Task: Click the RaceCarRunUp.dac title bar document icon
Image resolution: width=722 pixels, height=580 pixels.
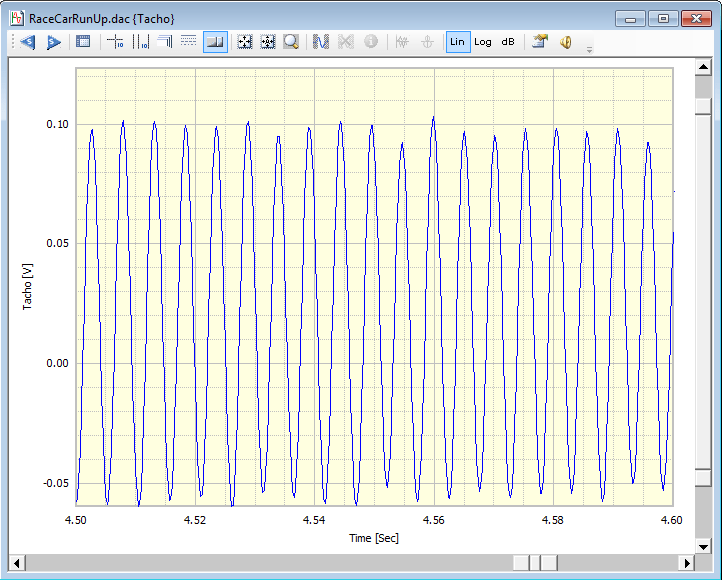Action: (18, 18)
